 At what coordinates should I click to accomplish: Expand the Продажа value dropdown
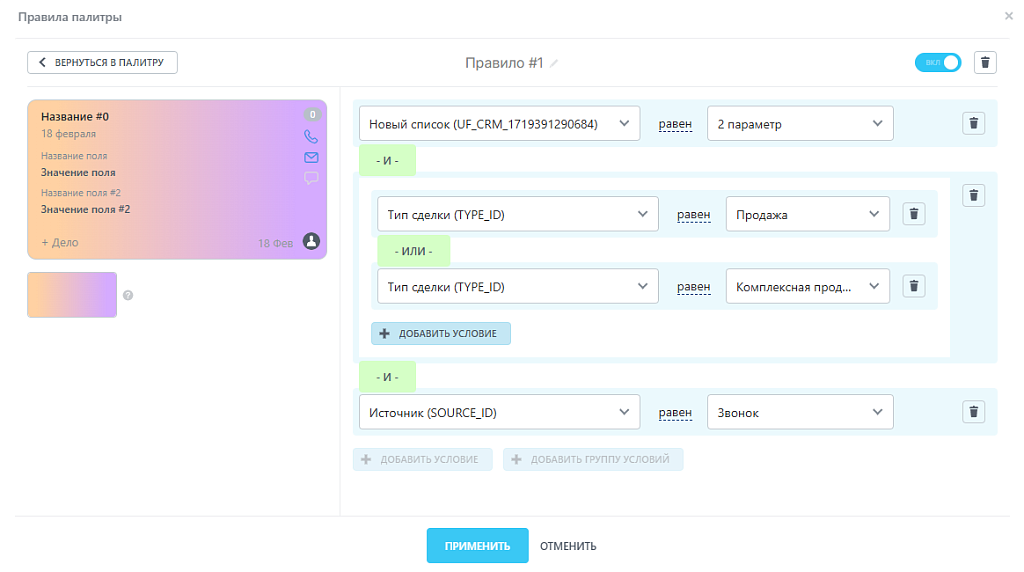pos(807,214)
